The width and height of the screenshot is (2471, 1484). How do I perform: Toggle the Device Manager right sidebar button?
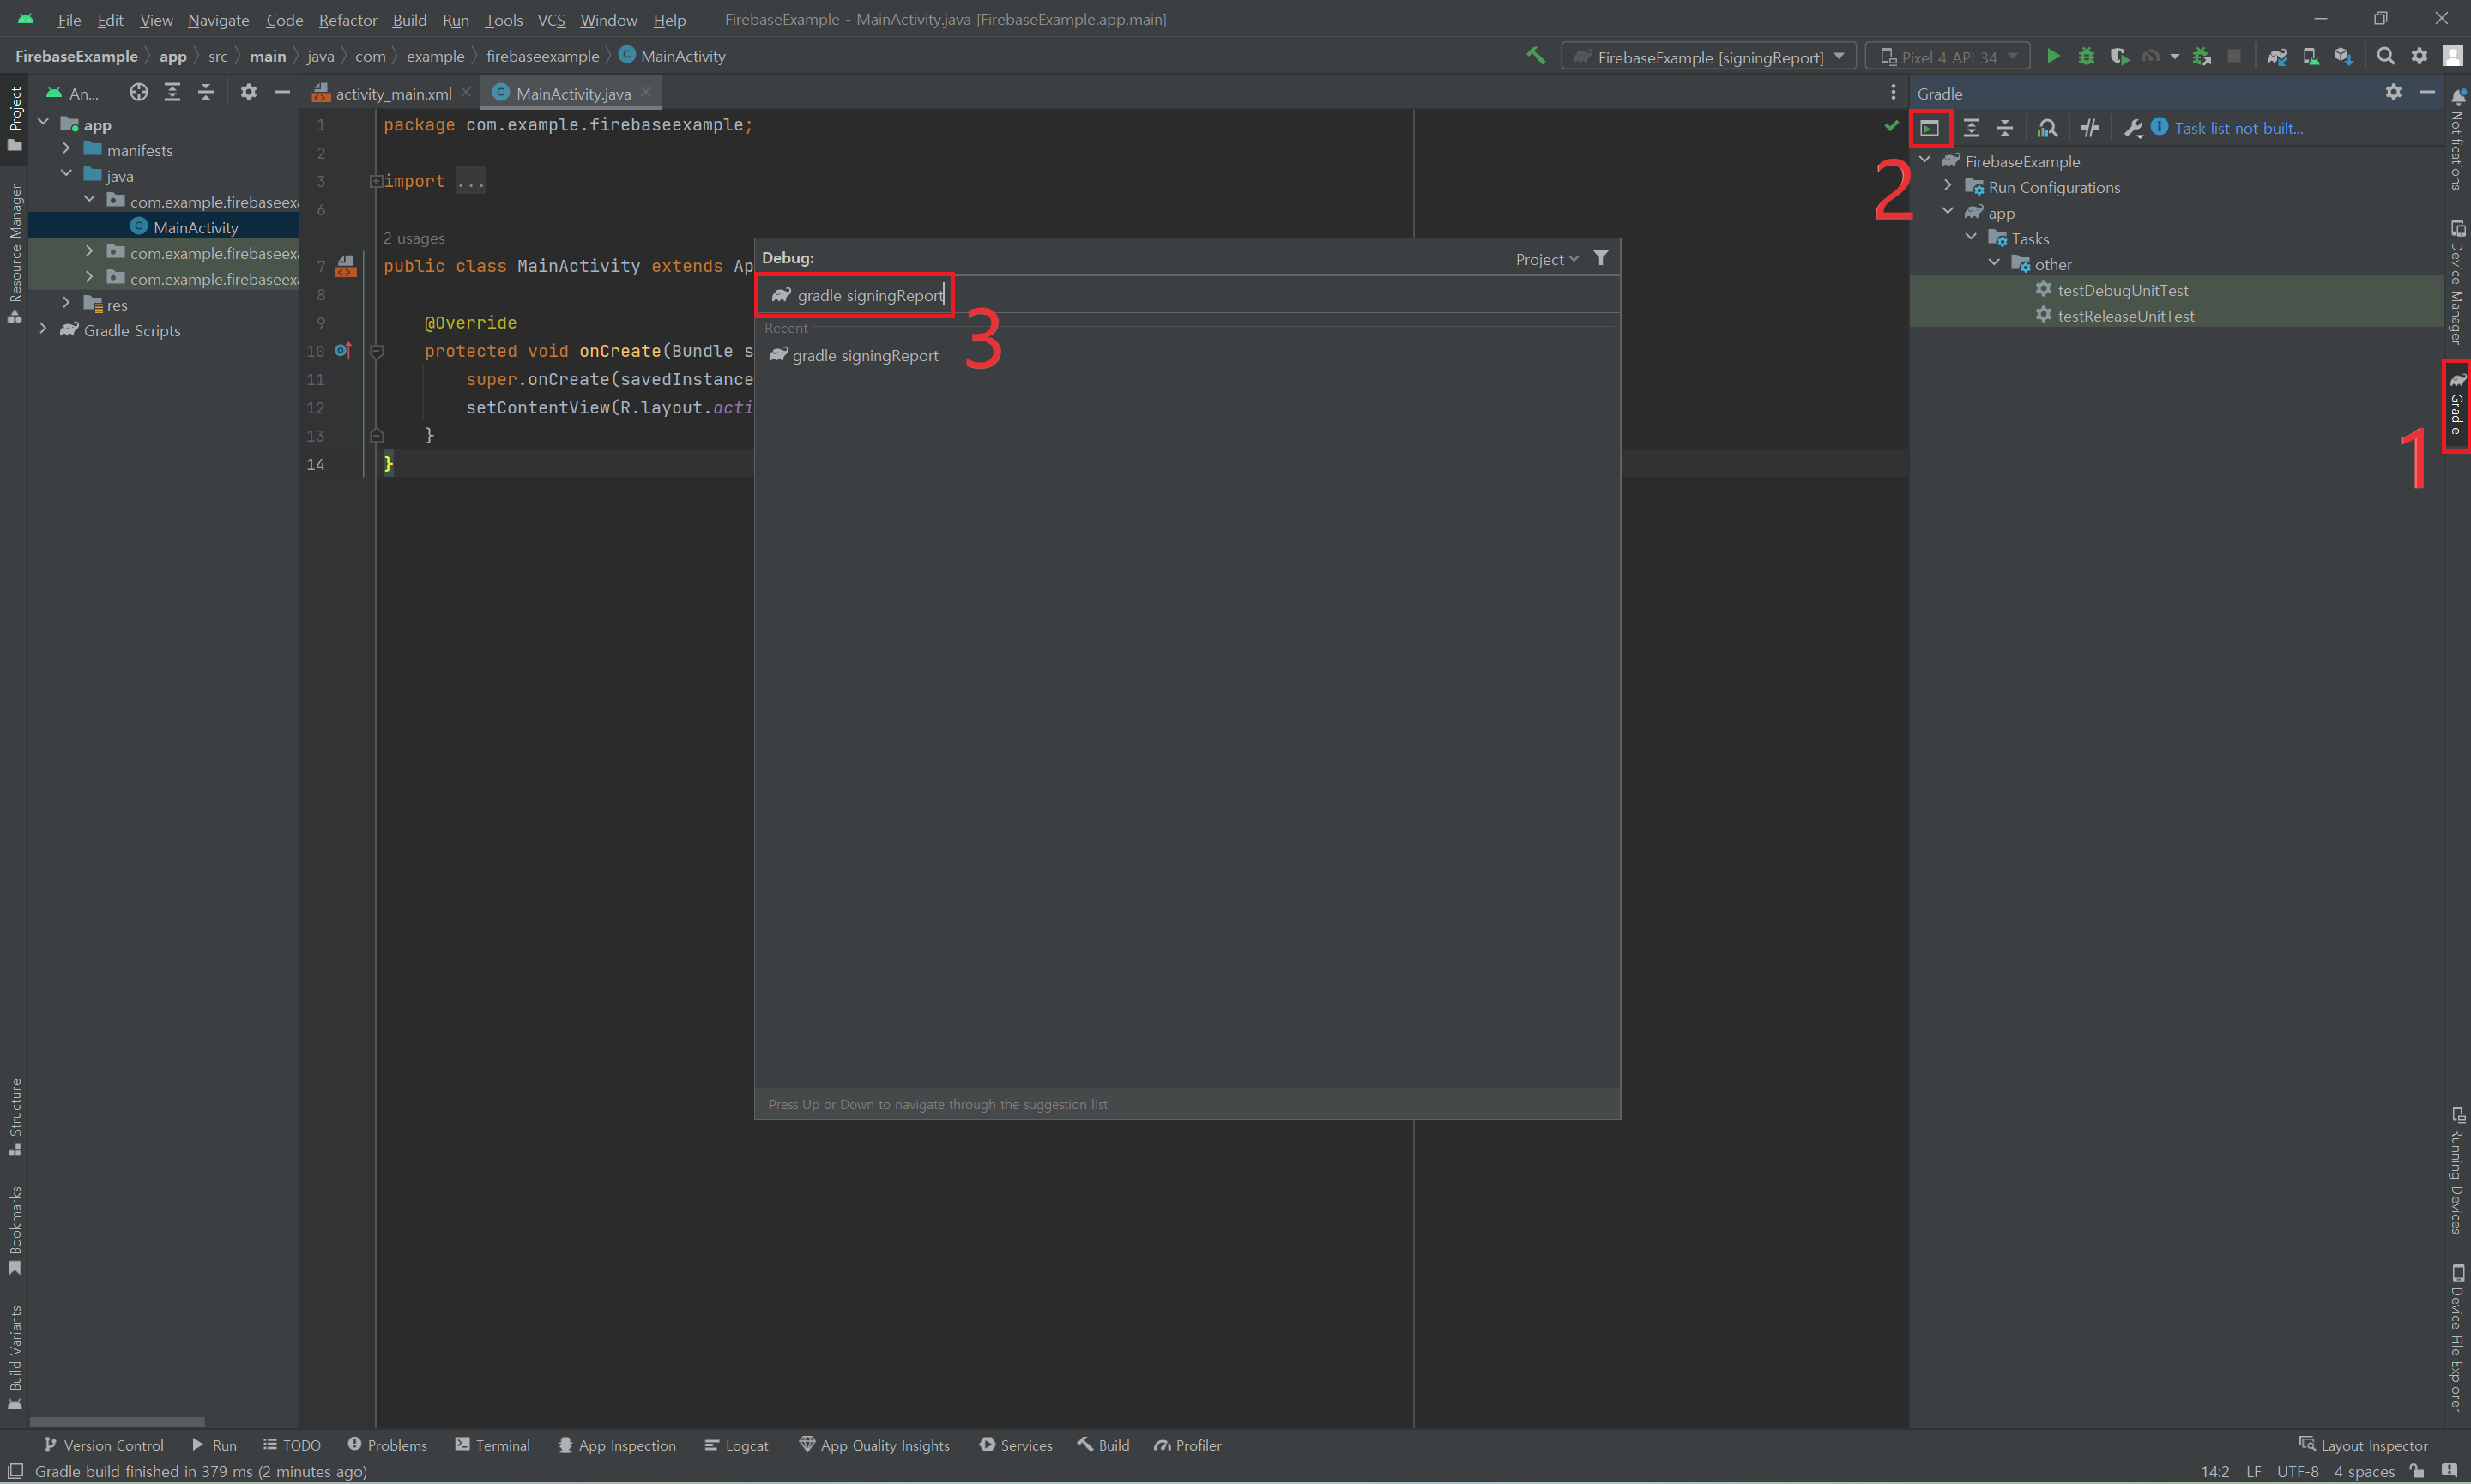pos(2457,282)
